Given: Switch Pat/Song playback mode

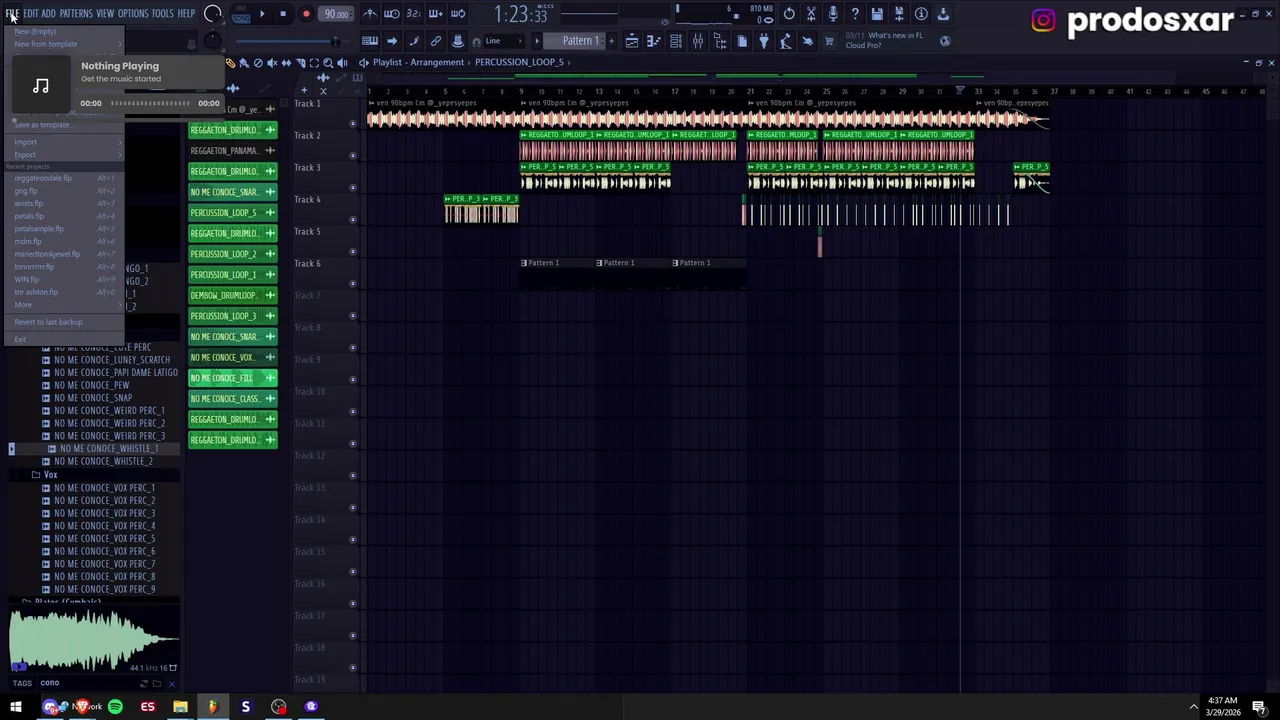Looking at the screenshot, I should [x=241, y=14].
